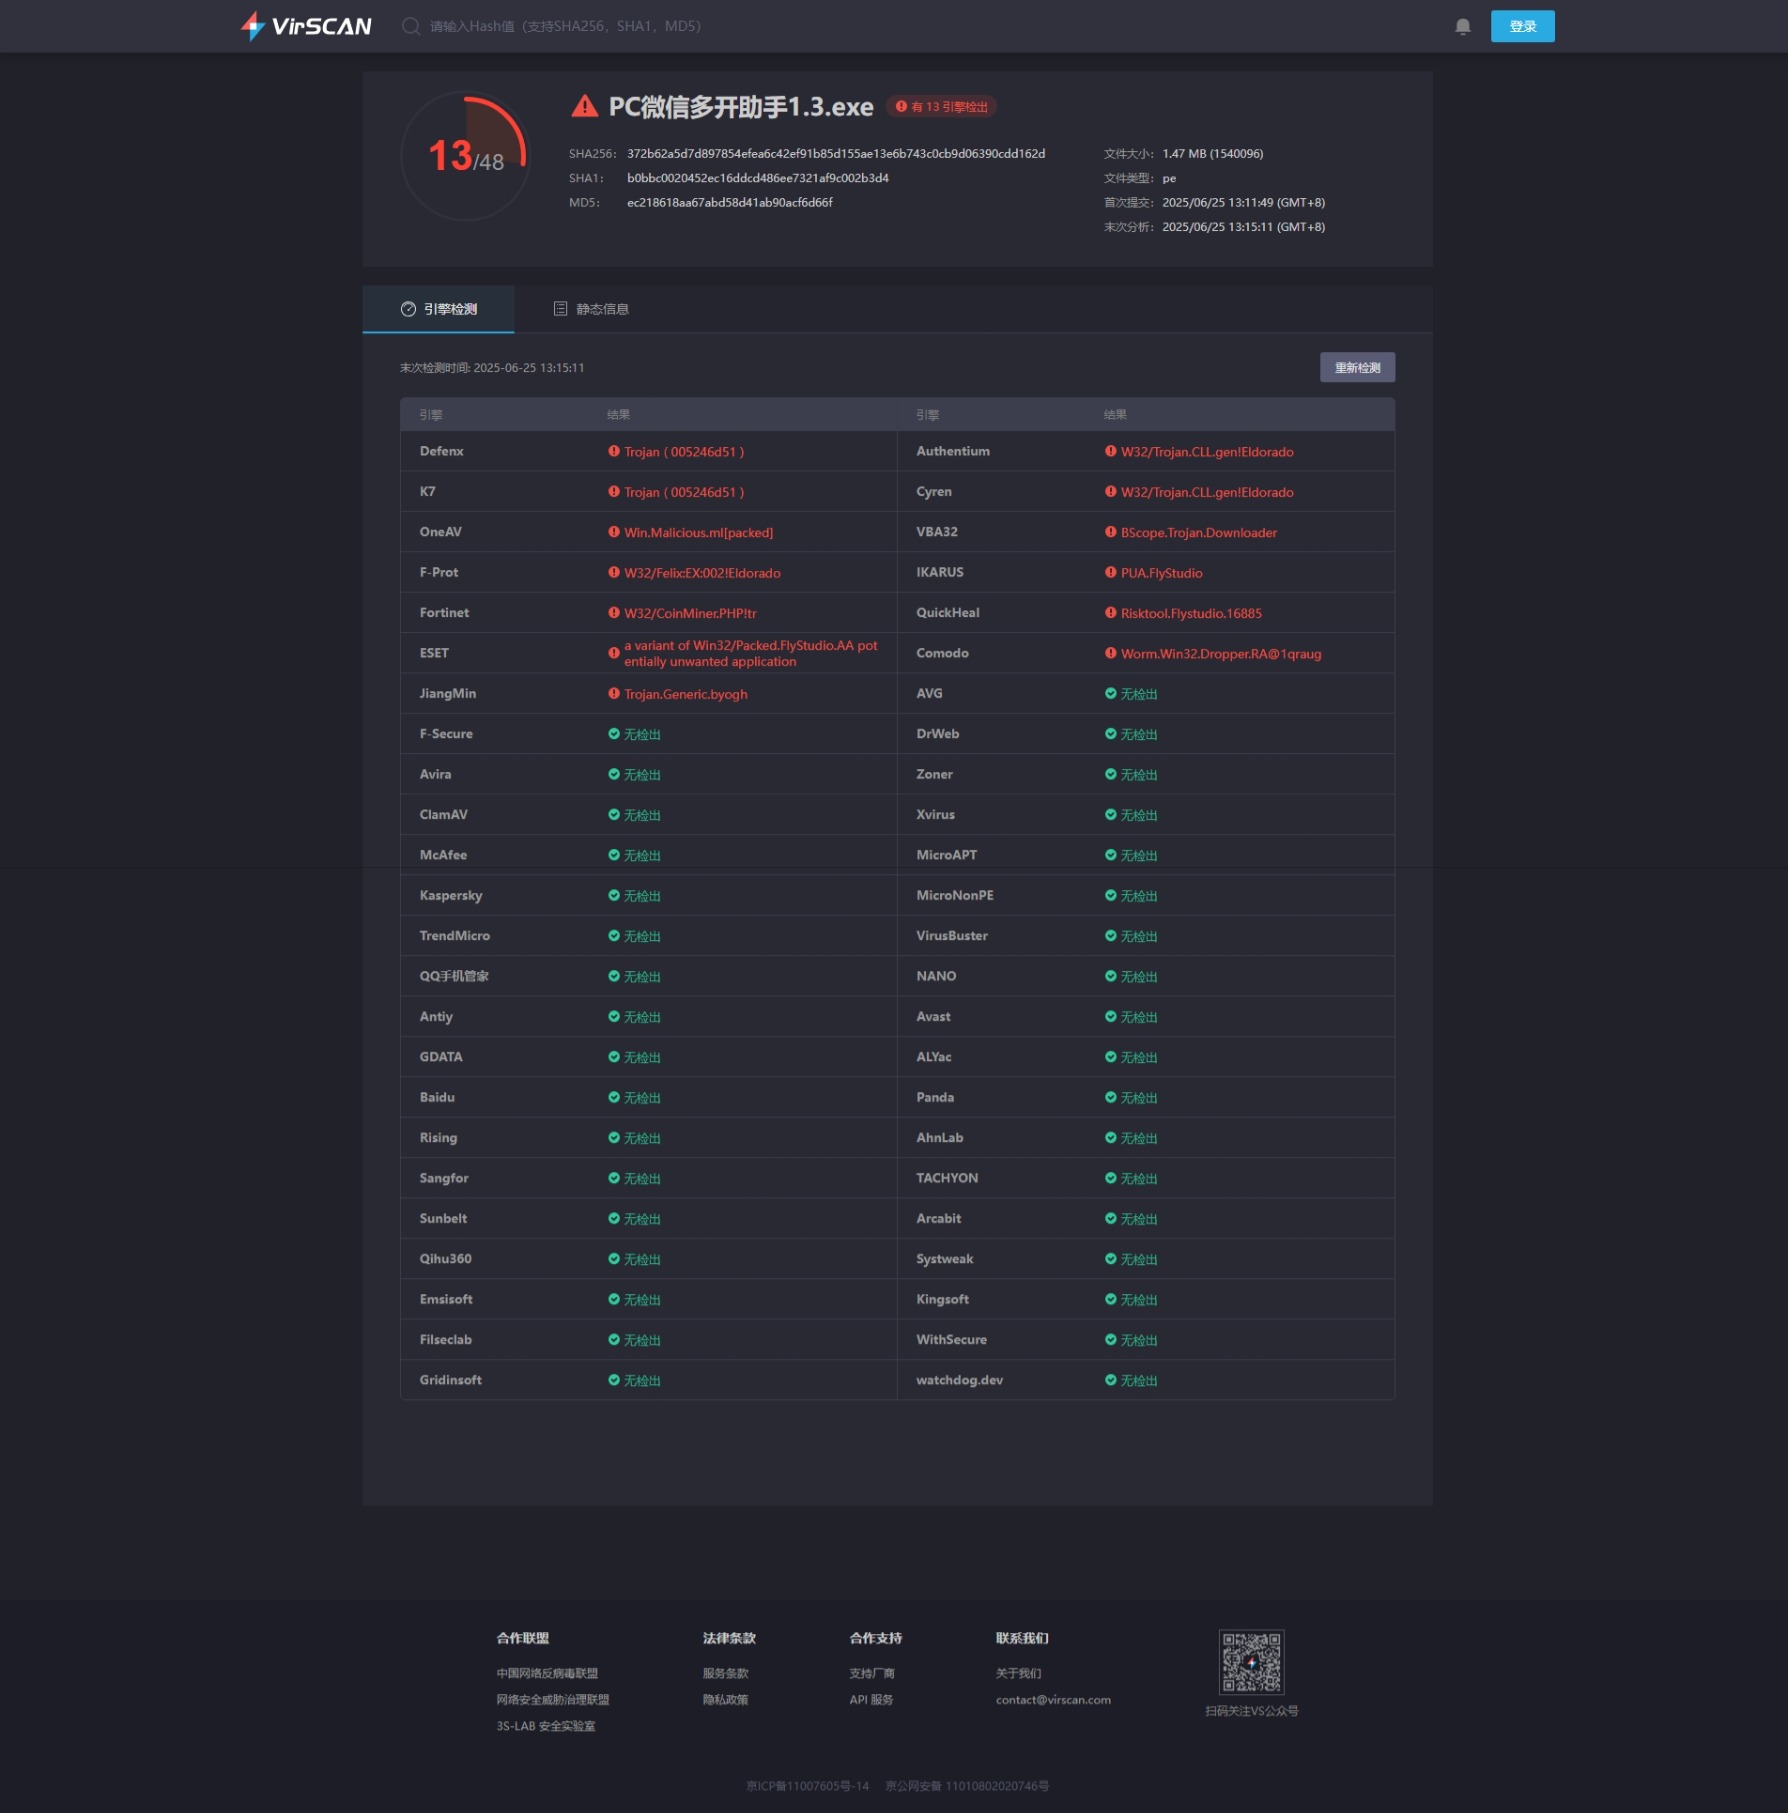
Task: Click the OneAV alert icon
Action: [x=614, y=532]
